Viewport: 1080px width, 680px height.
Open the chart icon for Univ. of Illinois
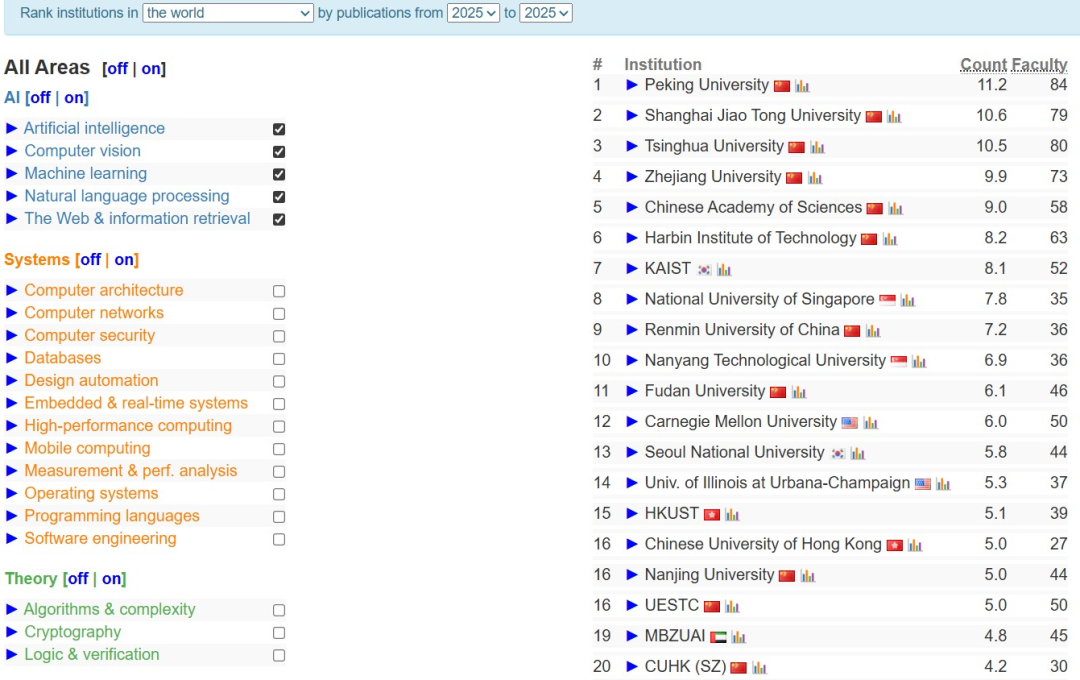click(943, 484)
